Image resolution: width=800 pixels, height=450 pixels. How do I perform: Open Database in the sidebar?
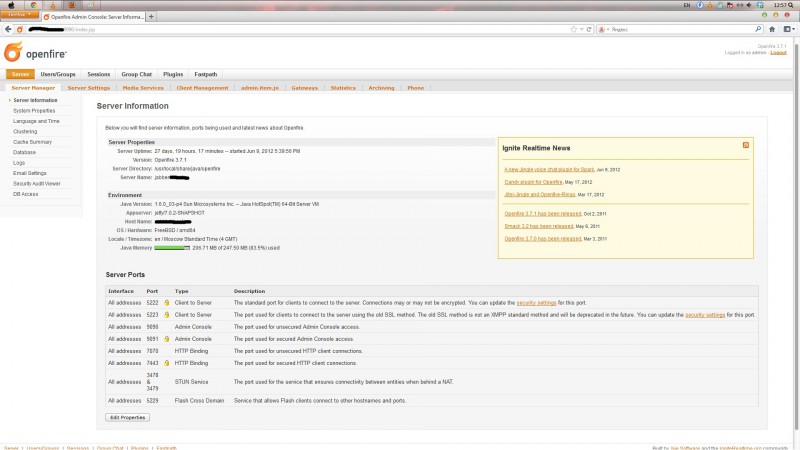click(x=24, y=153)
